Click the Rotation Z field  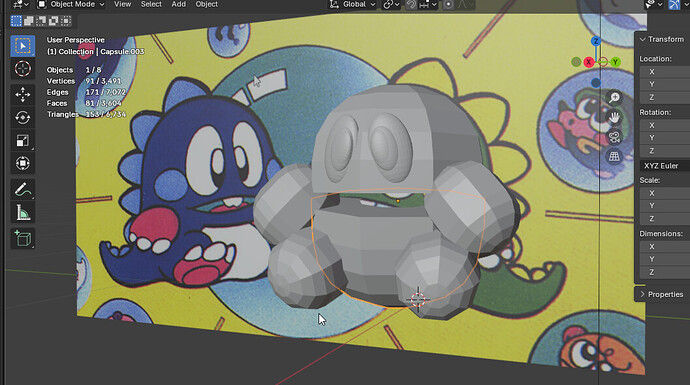point(664,151)
